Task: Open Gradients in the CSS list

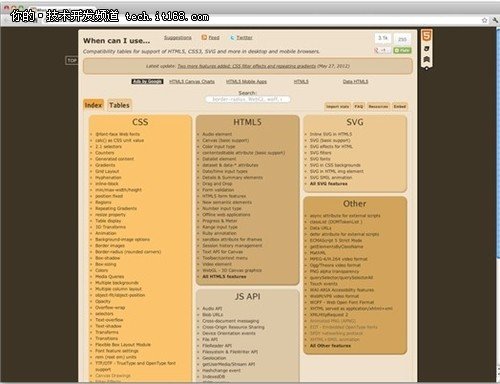Action: pyautogui.click(x=105, y=165)
